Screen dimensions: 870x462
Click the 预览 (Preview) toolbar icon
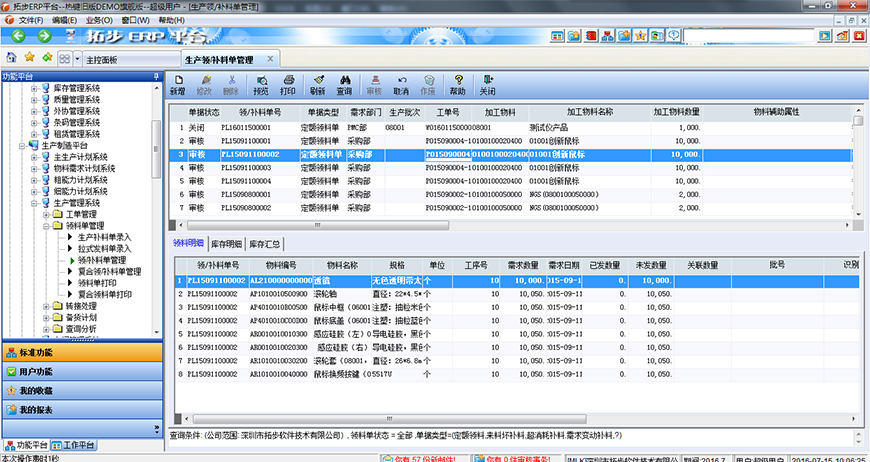pyautogui.click(x=261, y=84)
